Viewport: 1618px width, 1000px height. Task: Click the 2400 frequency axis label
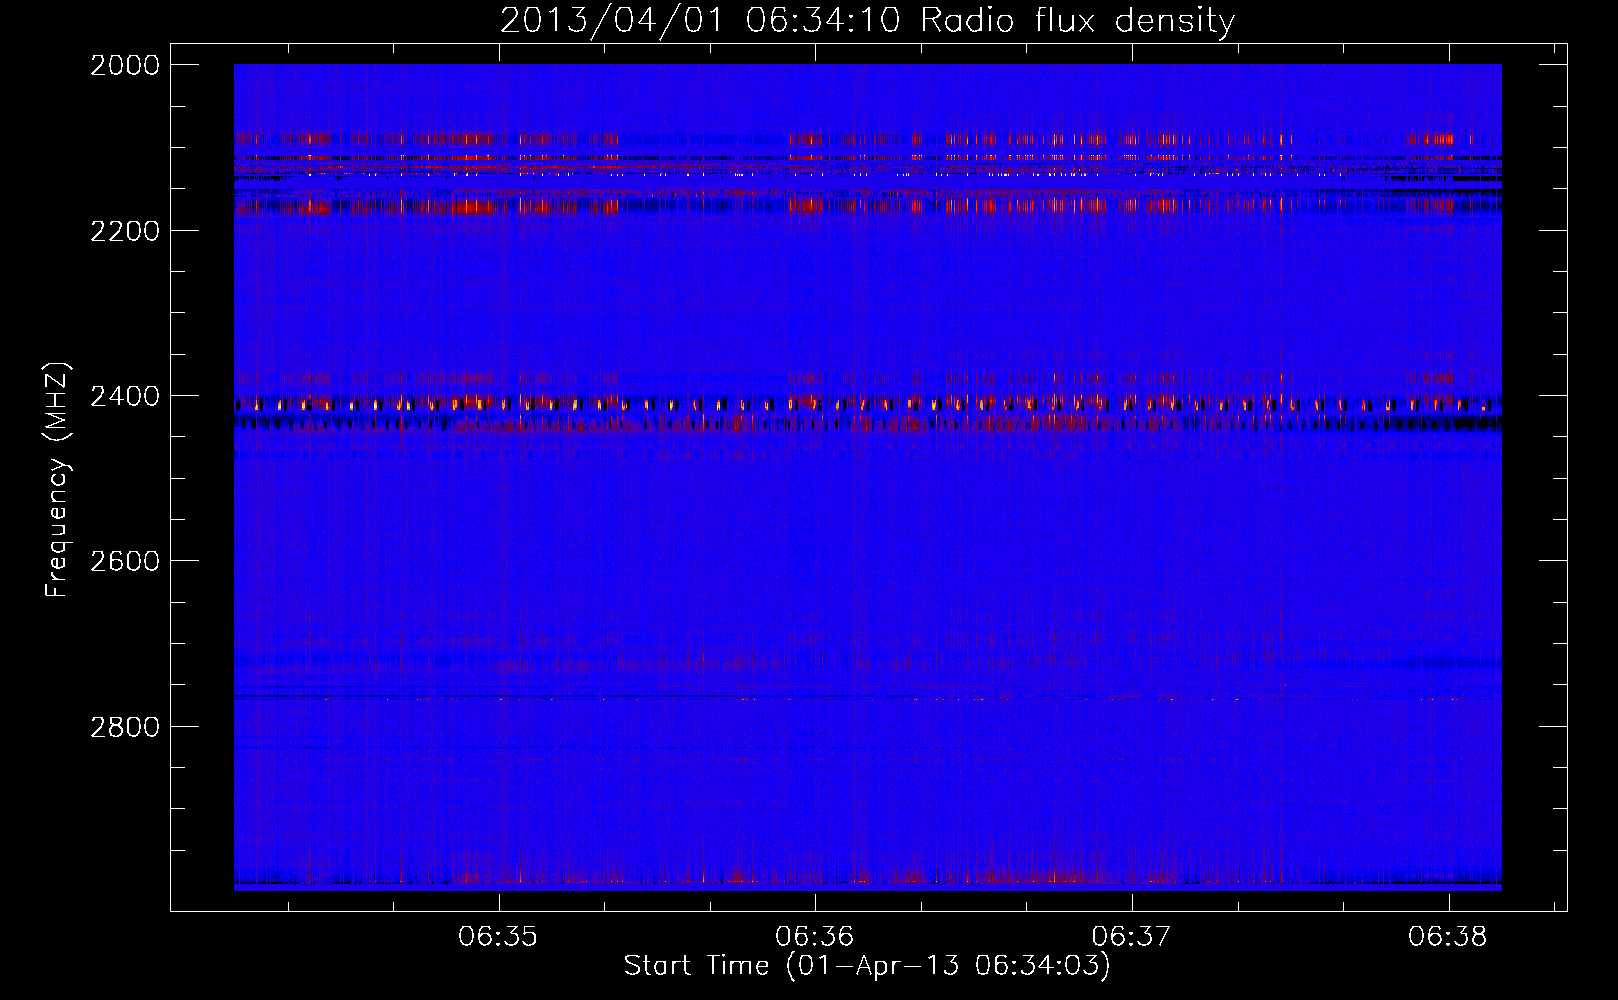tap(125, 396)
